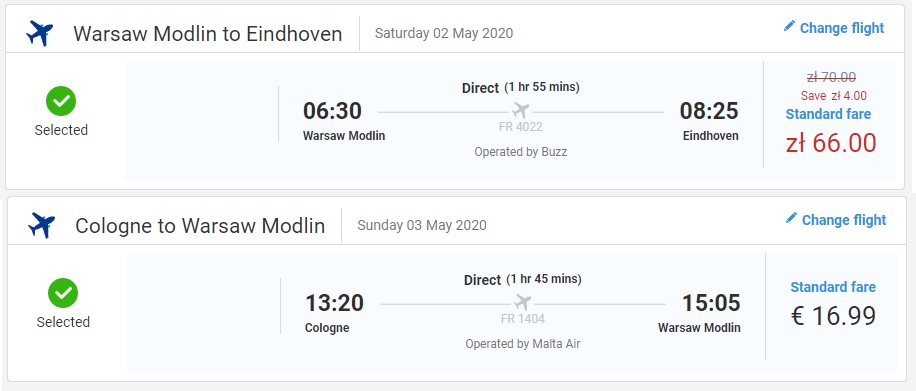The width and height of the screenshot is (916, 391).
Task: Click the 15:05 arrival time
Action: [x=711, y=303]
